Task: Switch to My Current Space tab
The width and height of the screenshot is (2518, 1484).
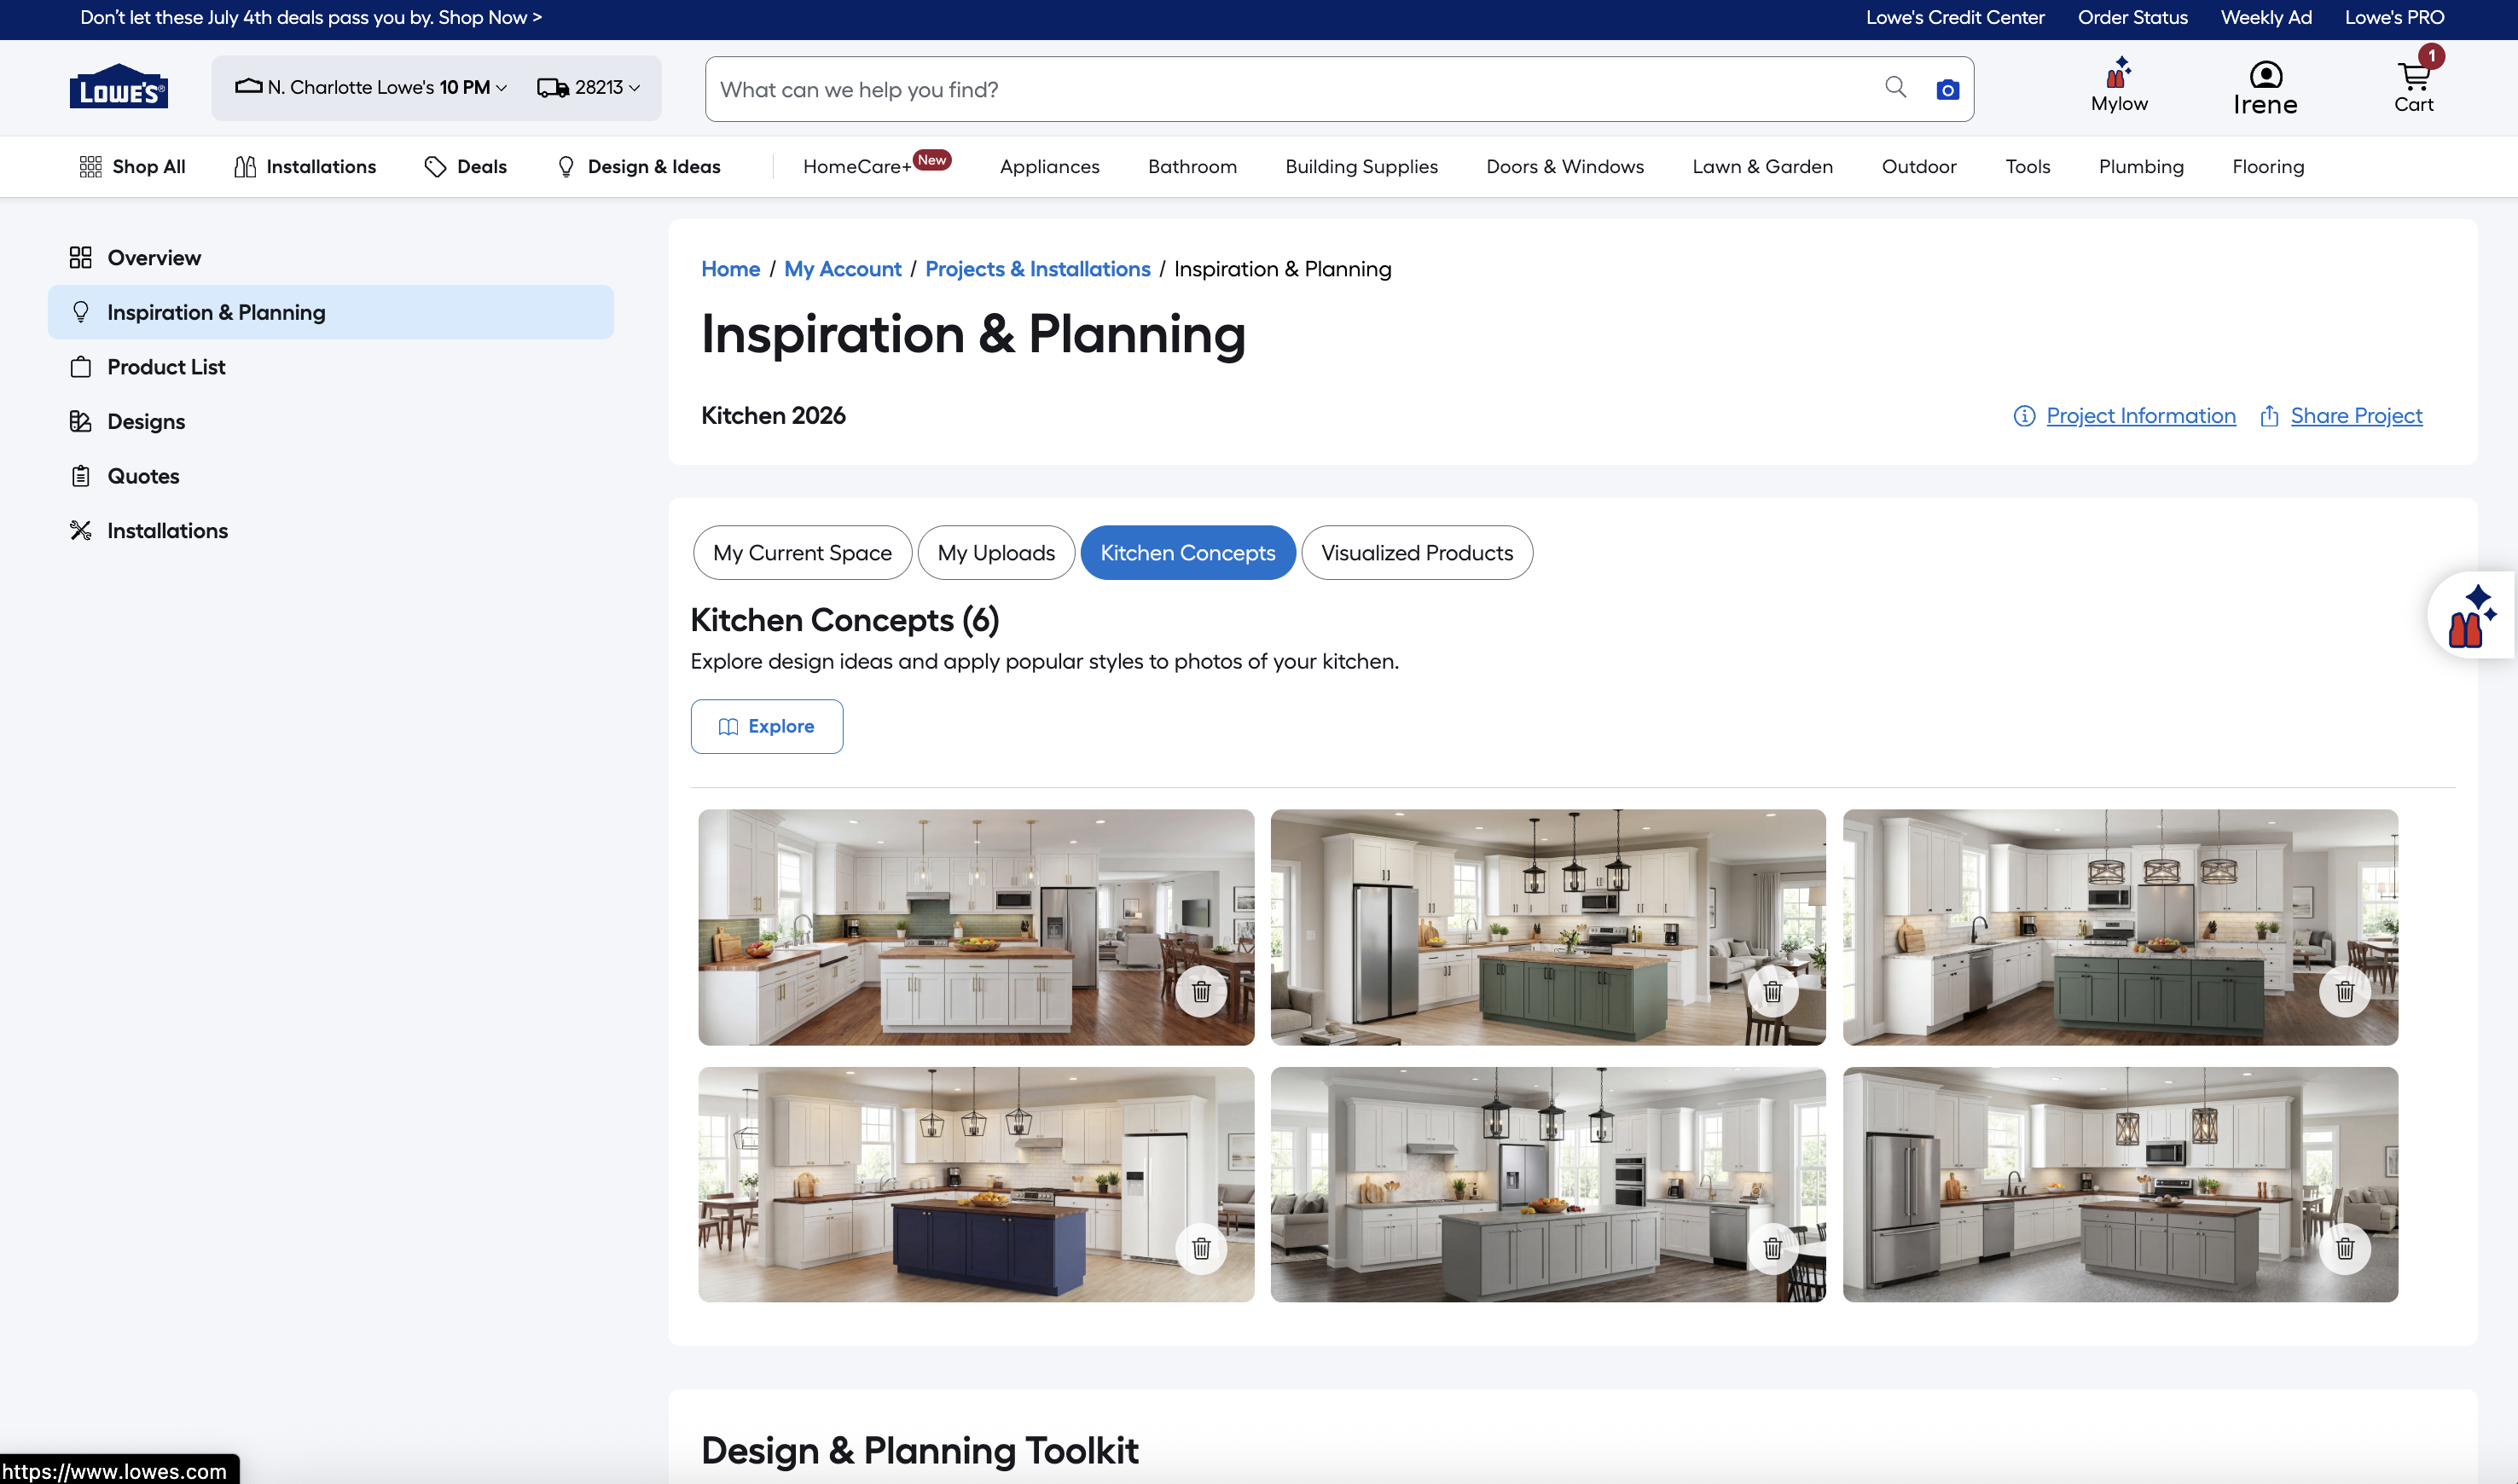Action: pyautogui.click(x=802, y=553)
